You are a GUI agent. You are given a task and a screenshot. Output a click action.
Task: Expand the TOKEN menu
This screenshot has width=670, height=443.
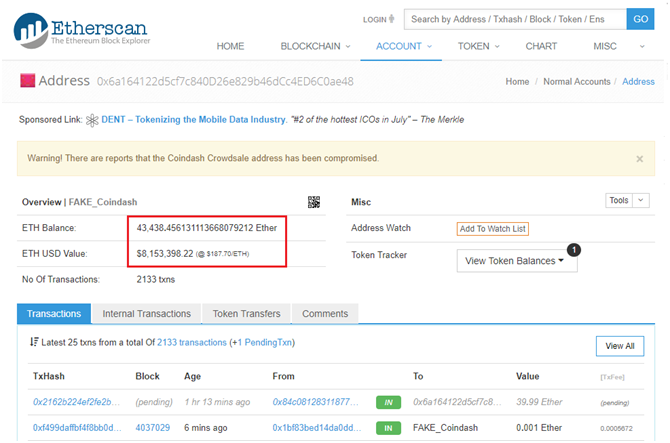(479, 46)
